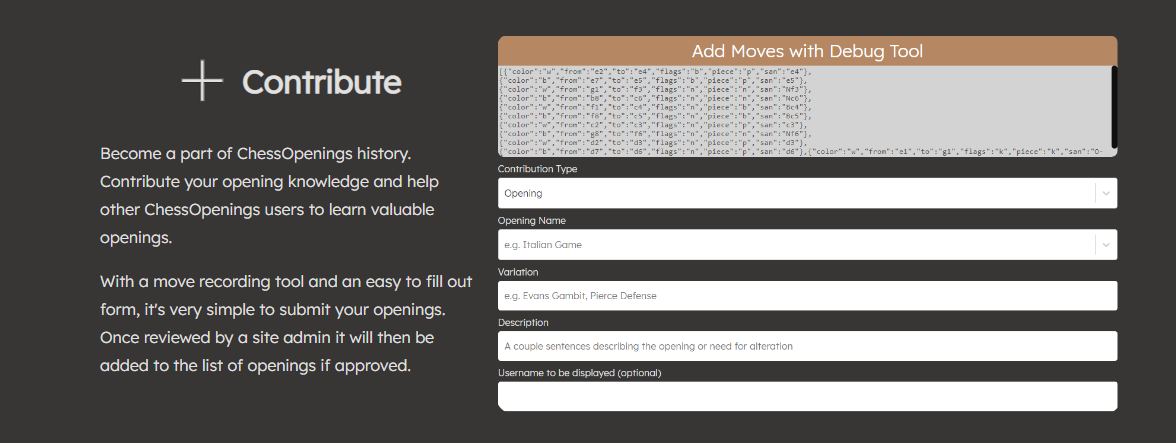Click the paragraph starting 'With a move recording tool'
The height and width of the screenshot is (443, 1176).
click(x=285, y=324)
